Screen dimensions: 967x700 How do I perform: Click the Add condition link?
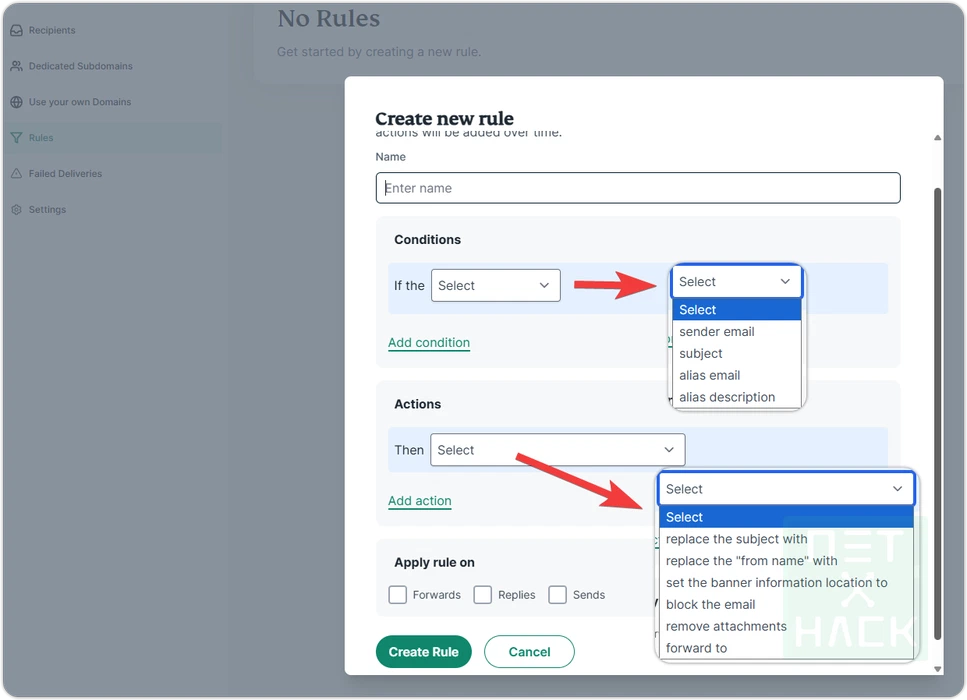(429, 343)
